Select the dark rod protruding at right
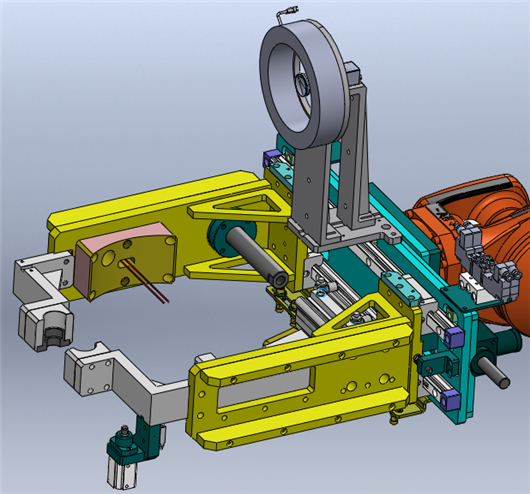The width and height of the screenshot is (530, 494). coord(494,373)
